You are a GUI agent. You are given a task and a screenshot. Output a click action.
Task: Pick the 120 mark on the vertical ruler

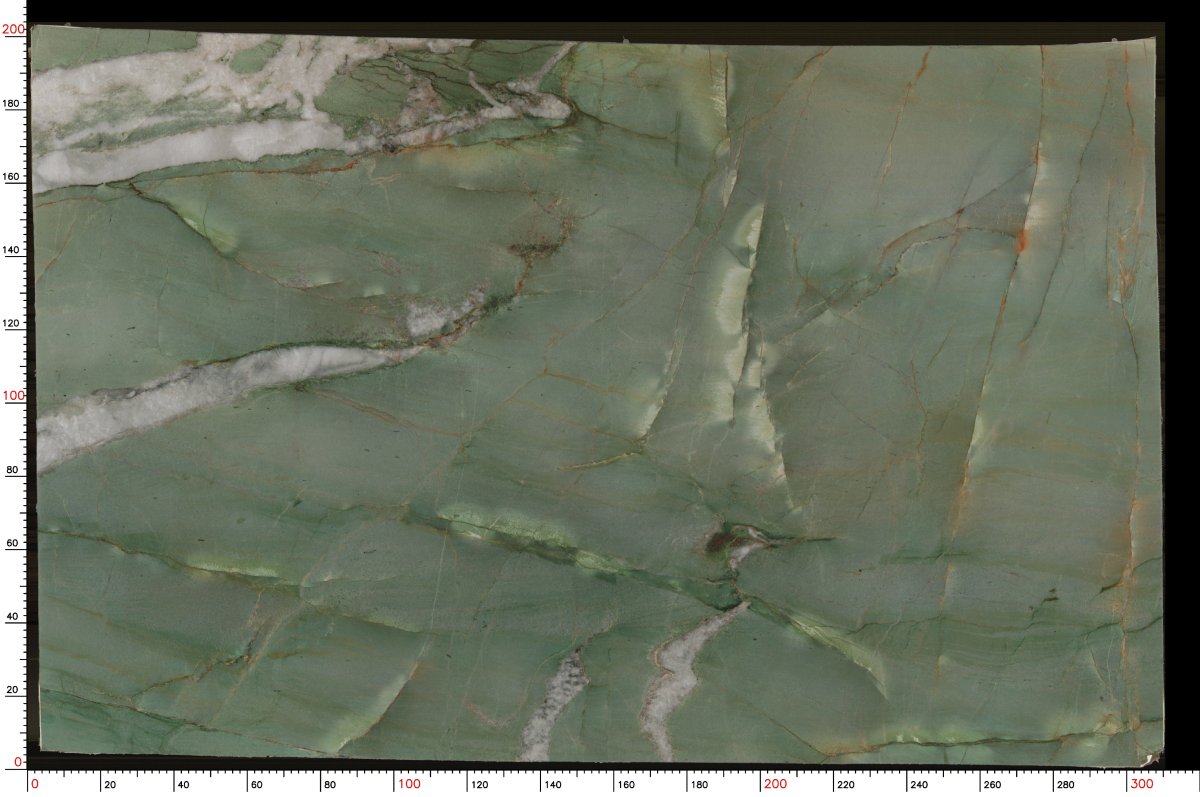14,323
